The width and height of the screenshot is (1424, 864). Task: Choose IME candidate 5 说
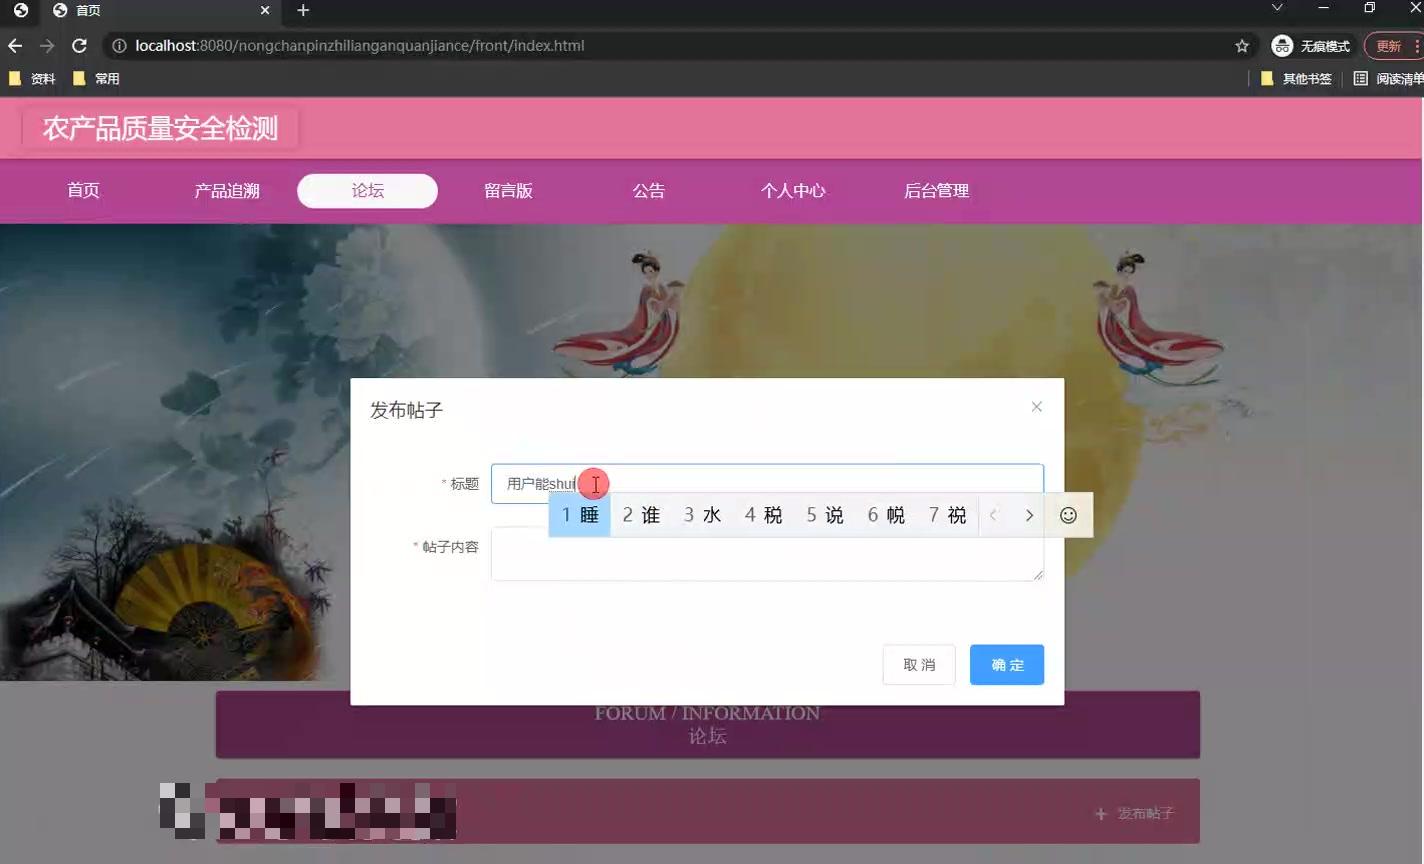pyautogui.click(x=825, y=515)
